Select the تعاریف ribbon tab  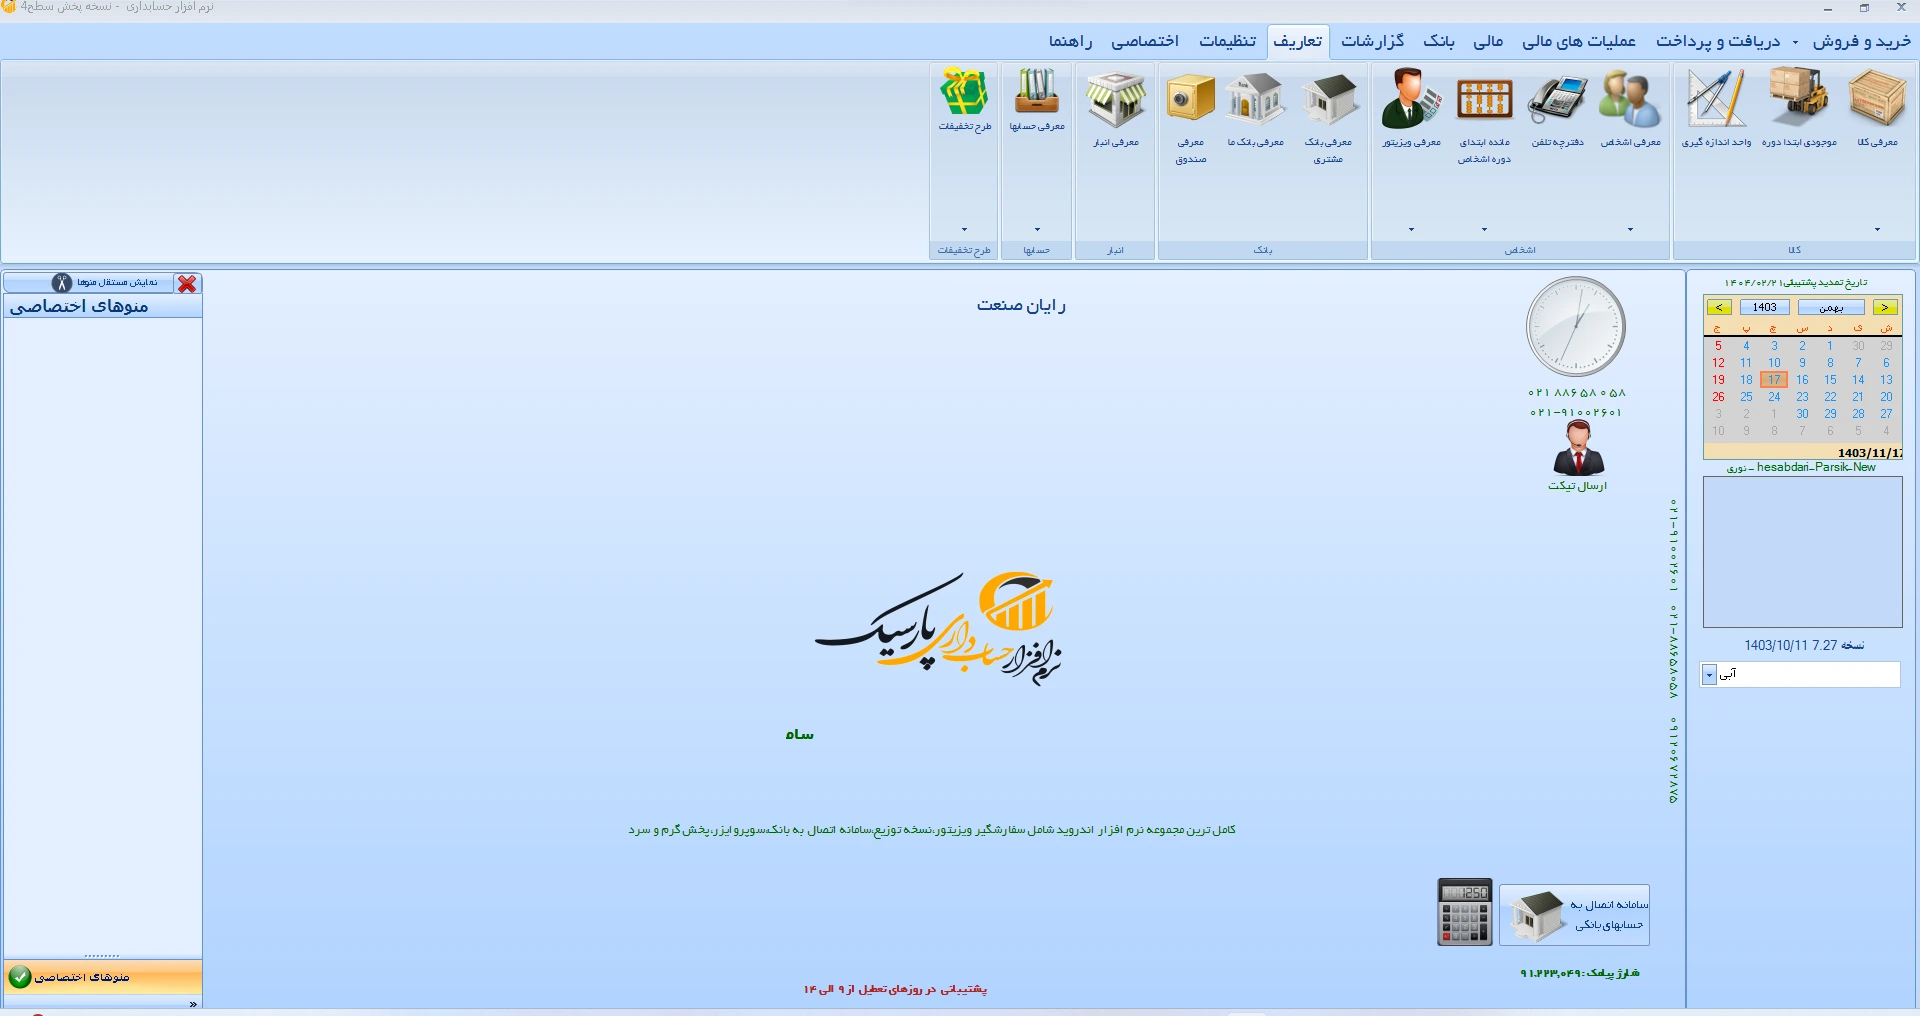[x=1298, y=41]
